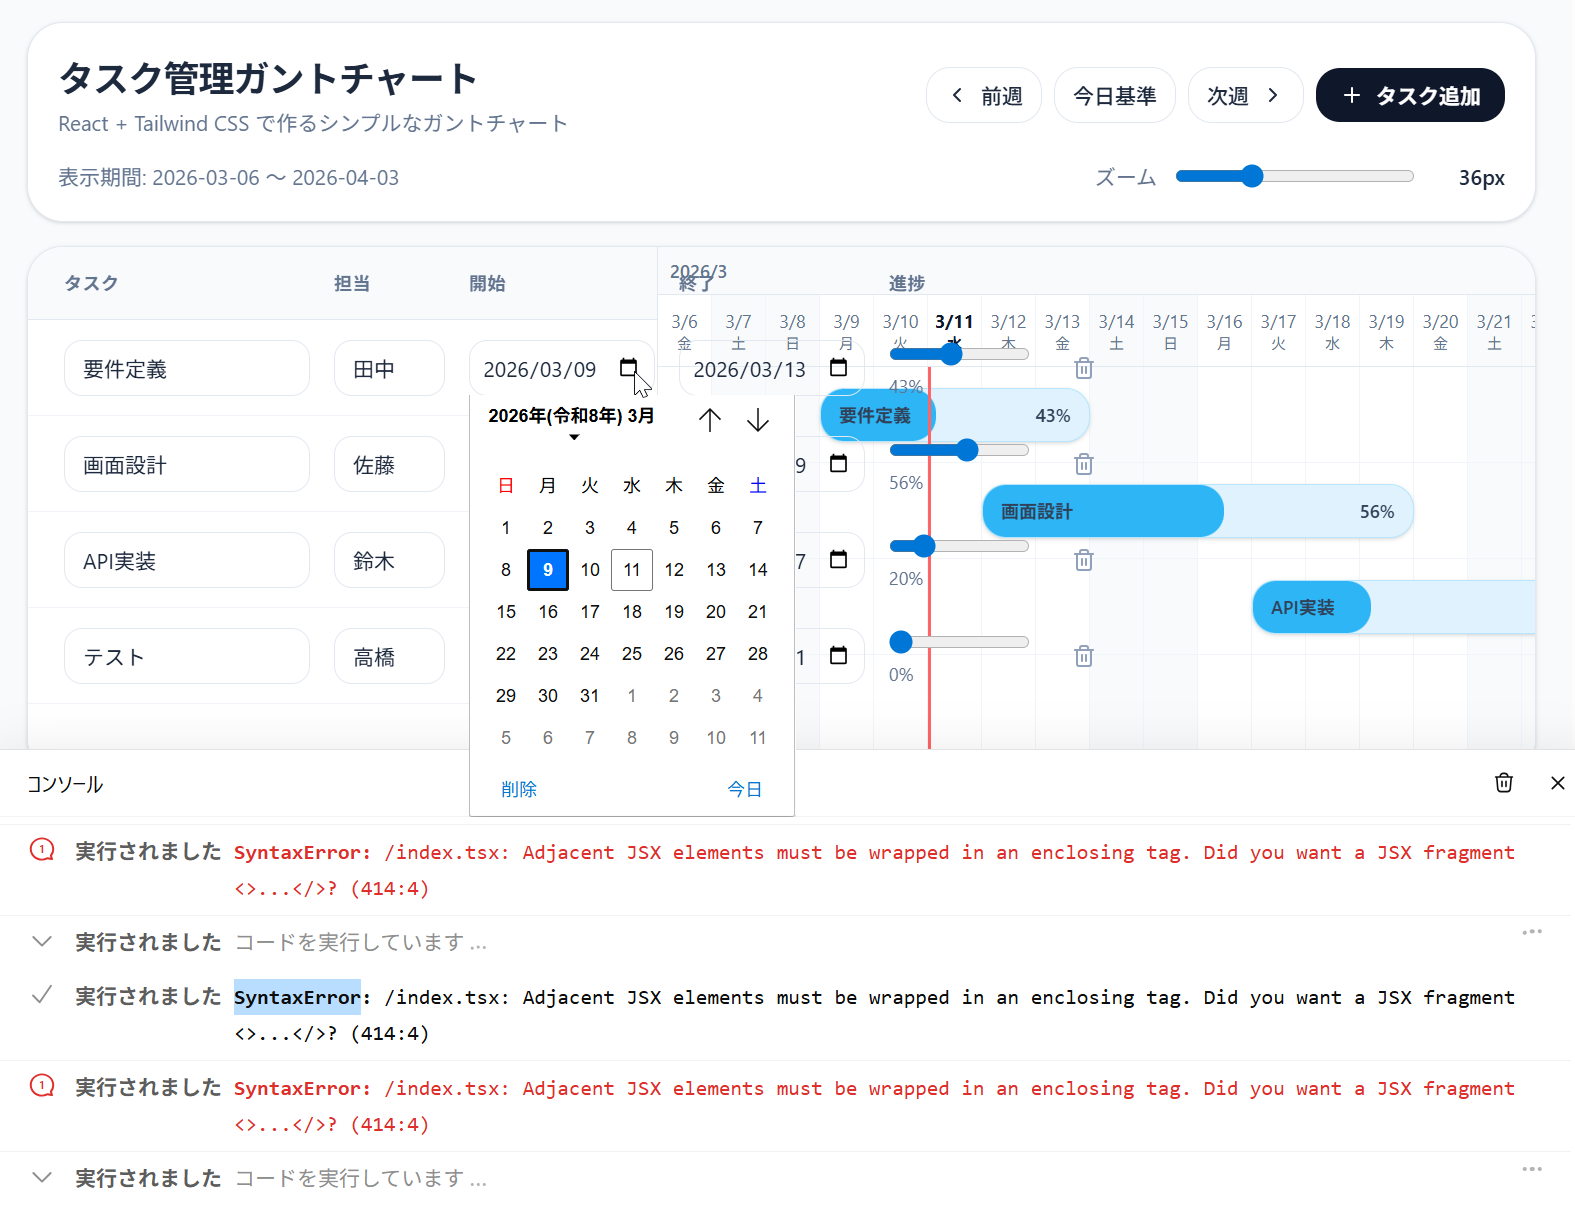
Task: Expand the last コードを実行しています console entry
Action: [42, 1177]
